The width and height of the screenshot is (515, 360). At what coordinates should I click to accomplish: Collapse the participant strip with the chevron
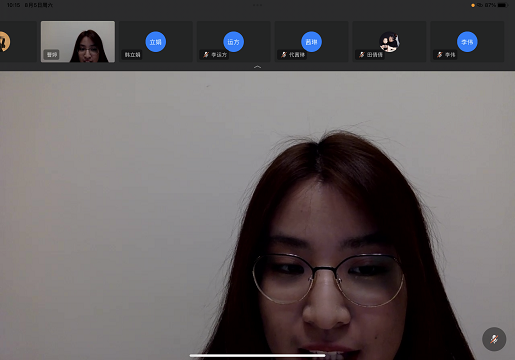click(257, 67)
